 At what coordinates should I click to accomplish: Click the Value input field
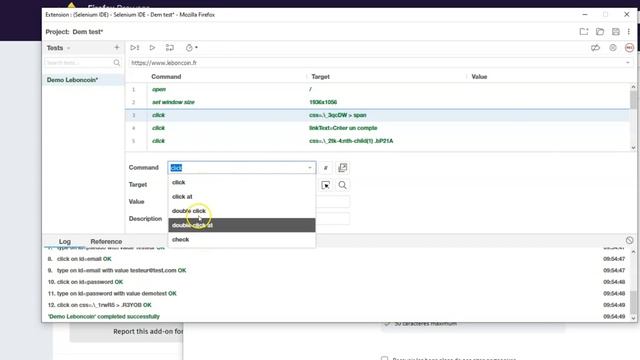[x=333, y=202]
